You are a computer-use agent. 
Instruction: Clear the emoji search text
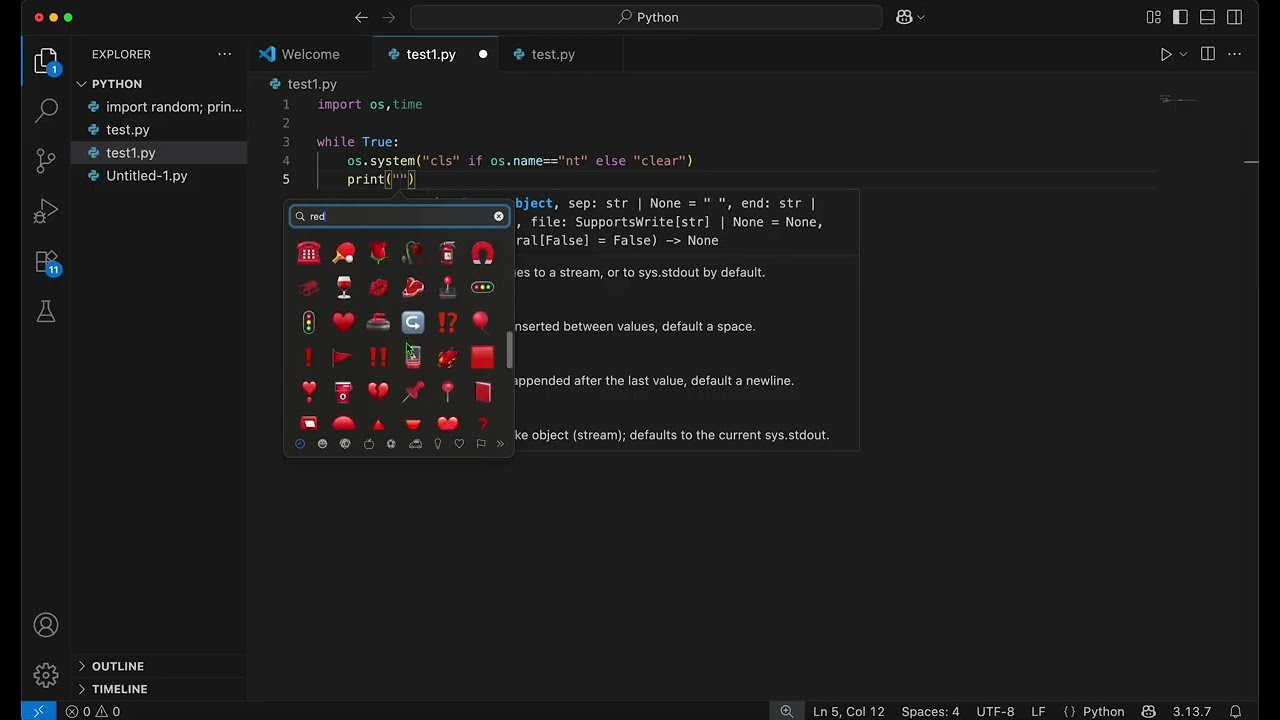(x=498, y=216)
